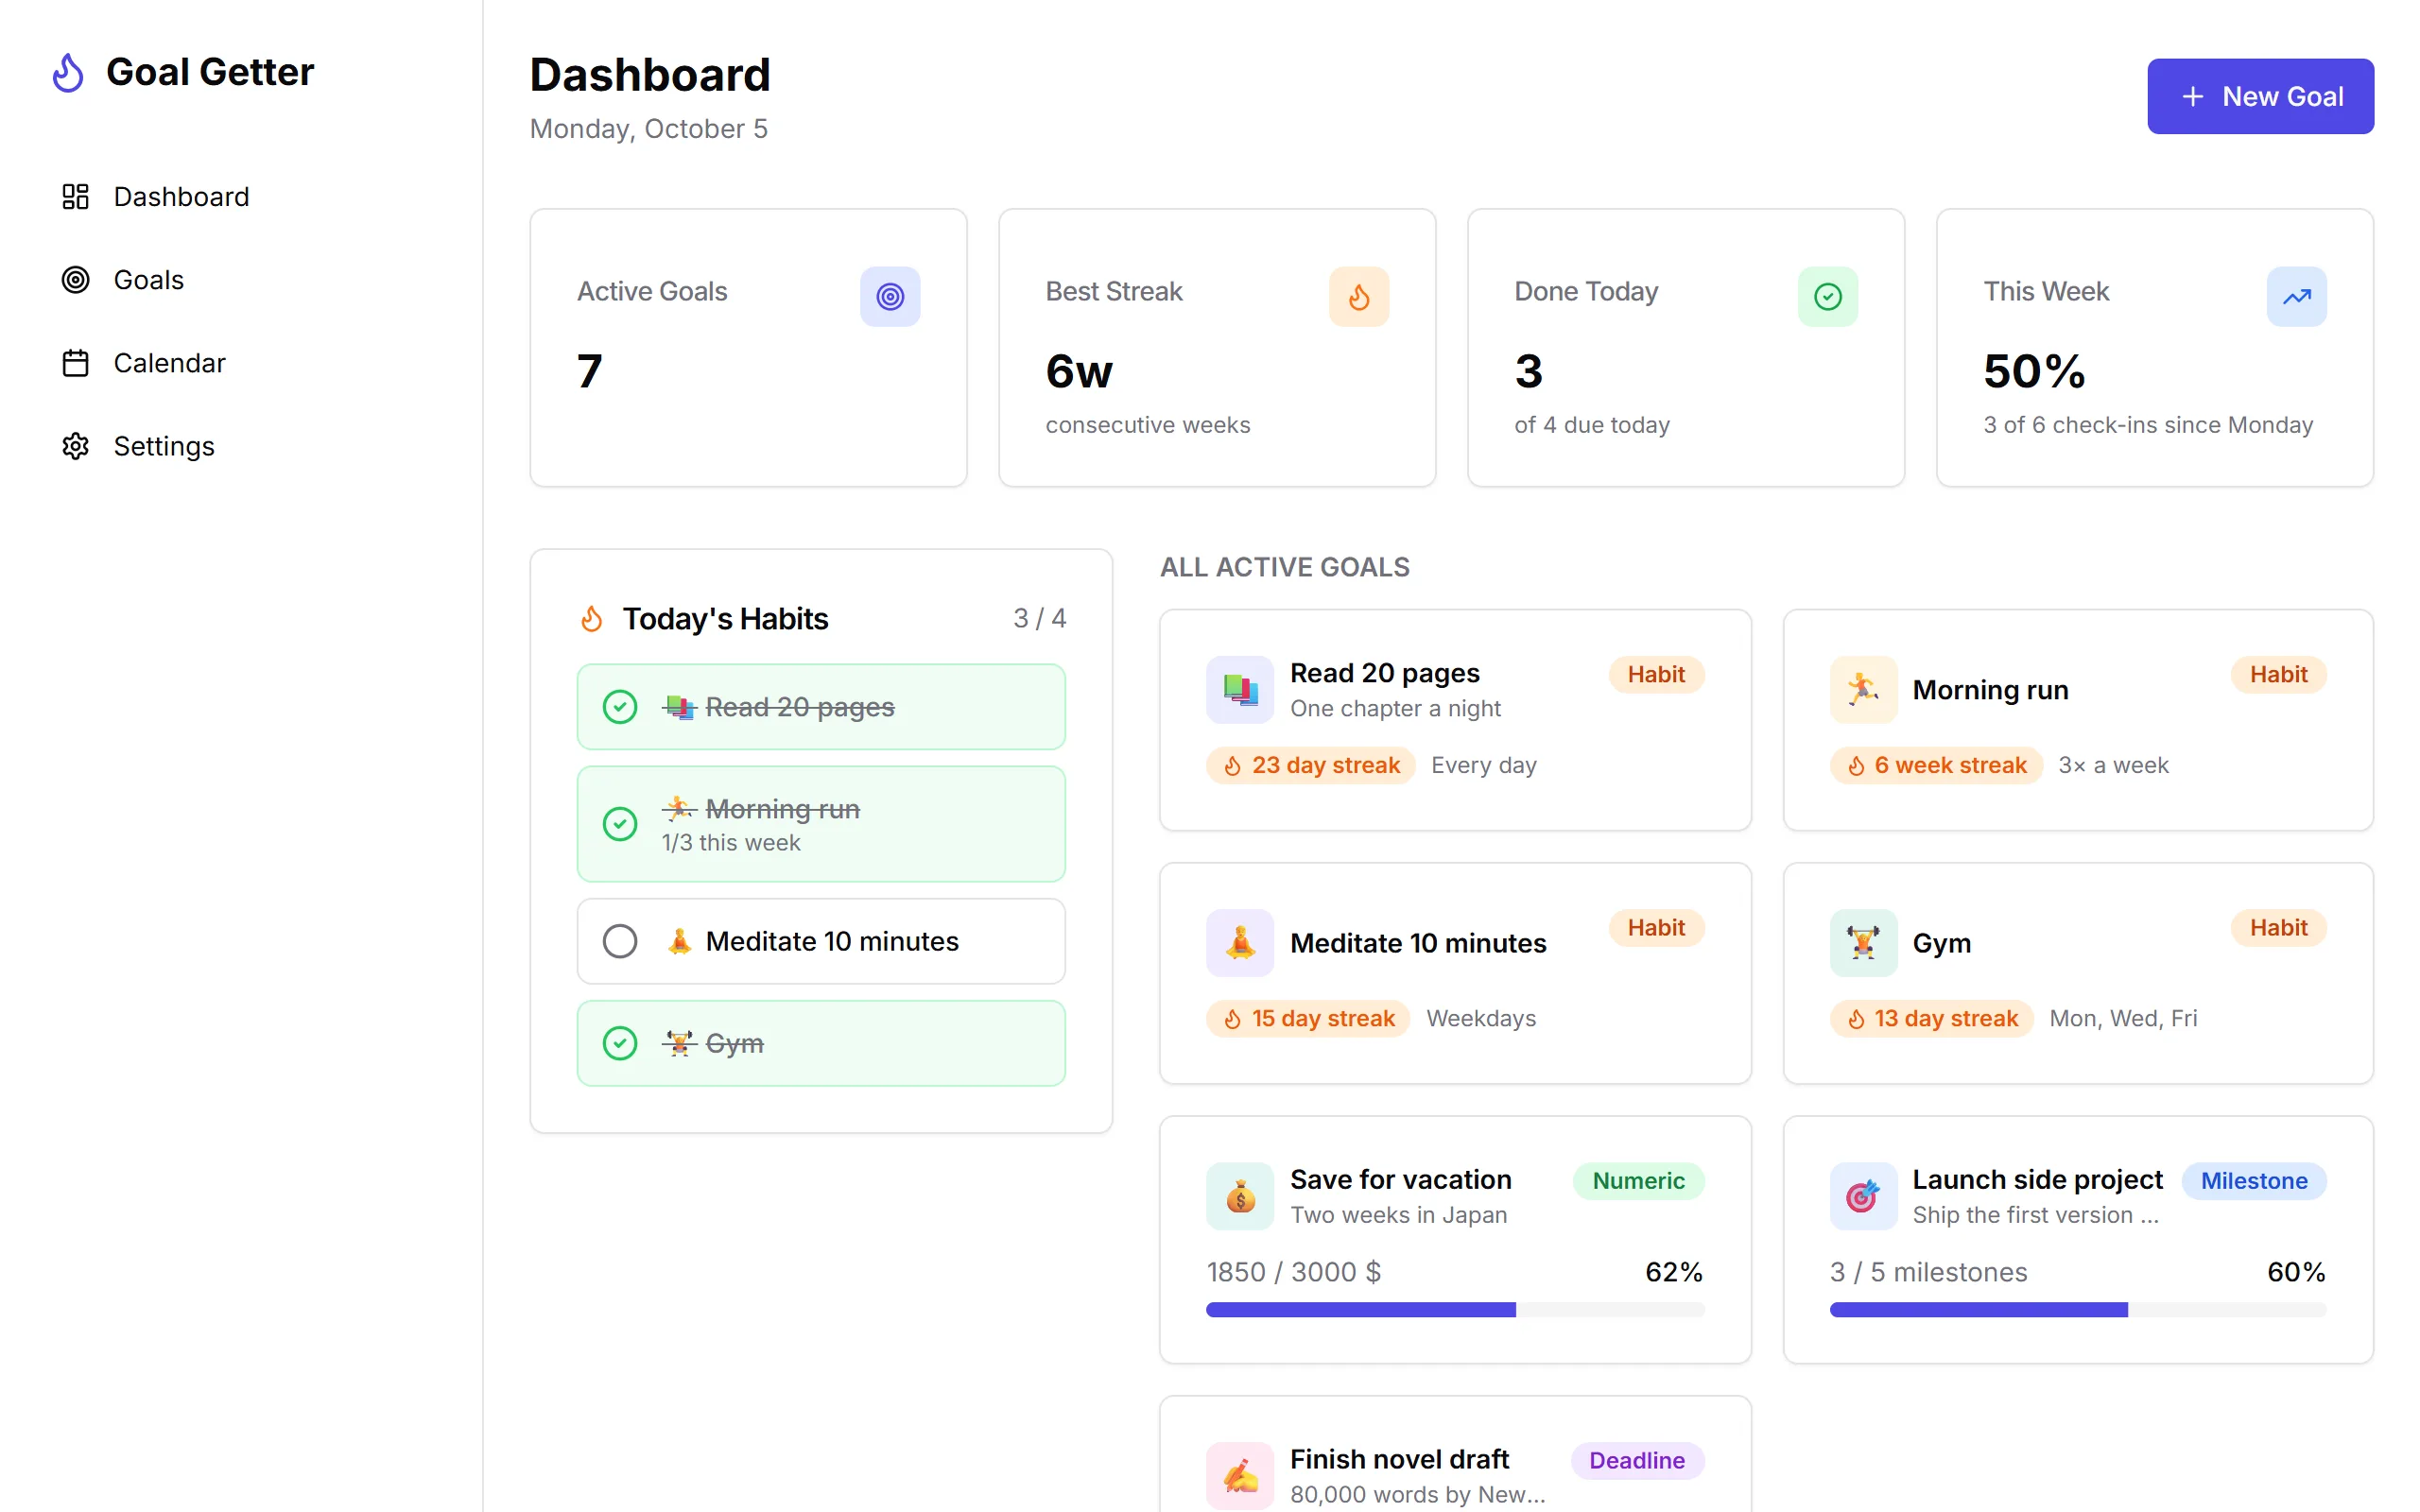Click the Settings gear icon
This screenshot has width=2420, height=1512.
75,446
